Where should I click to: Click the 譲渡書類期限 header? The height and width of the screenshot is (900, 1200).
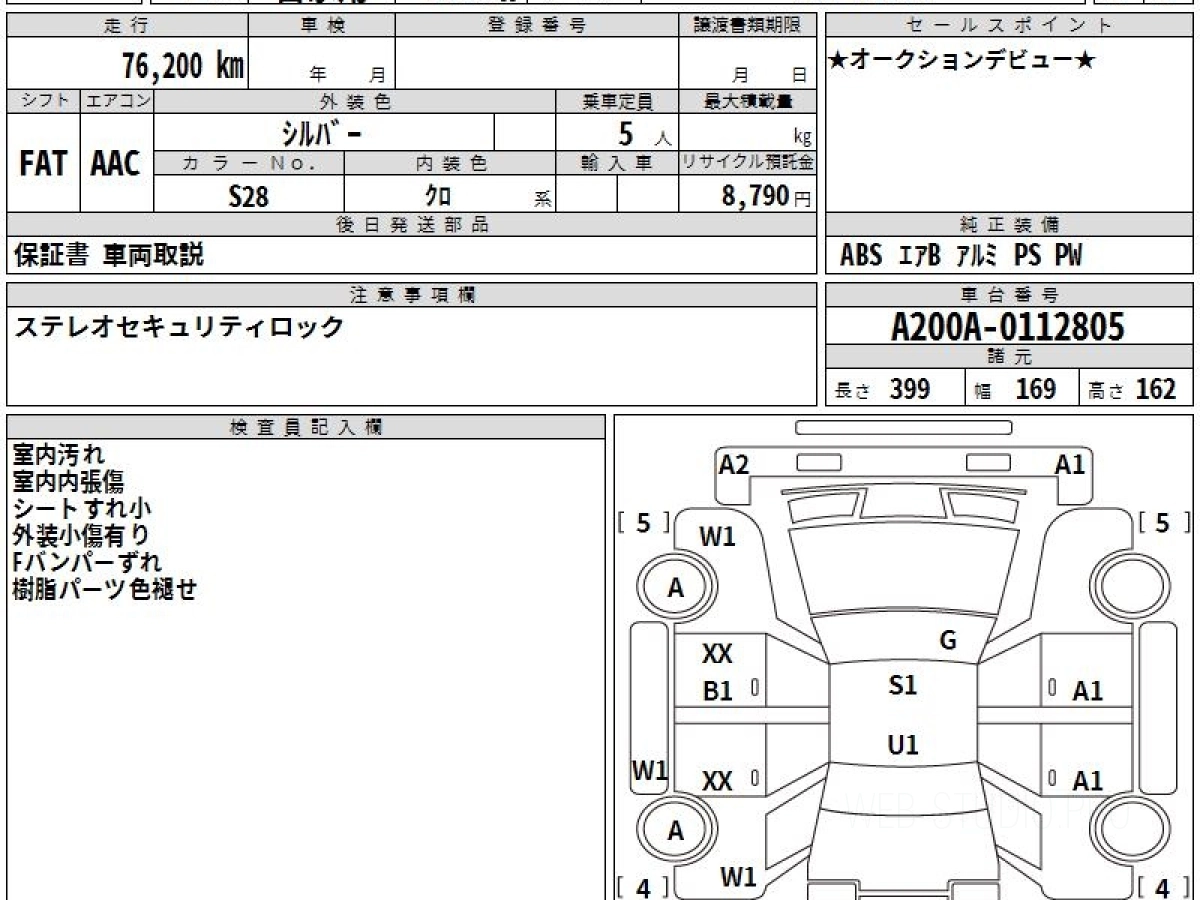pyautogui.click(x=747, y=26)
